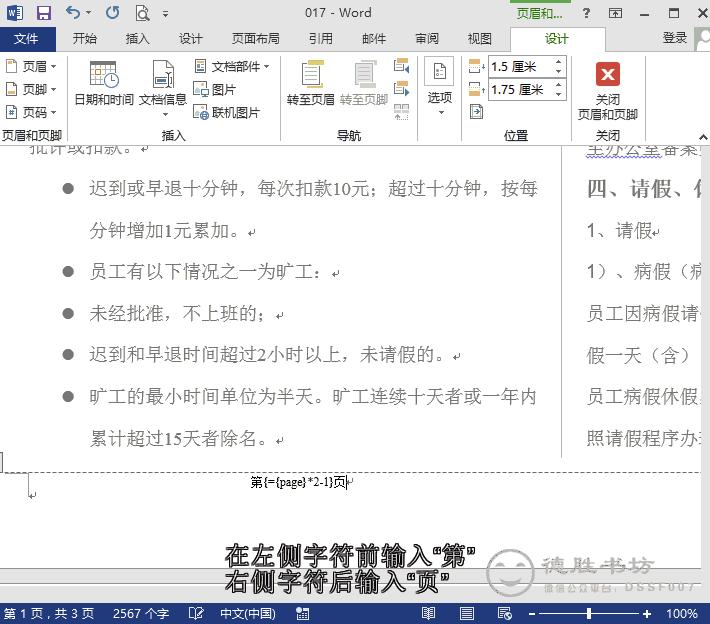Zoom in with the plus button
Image resolution: width=710 pixels, height=624 pixels.
(647, 614)
